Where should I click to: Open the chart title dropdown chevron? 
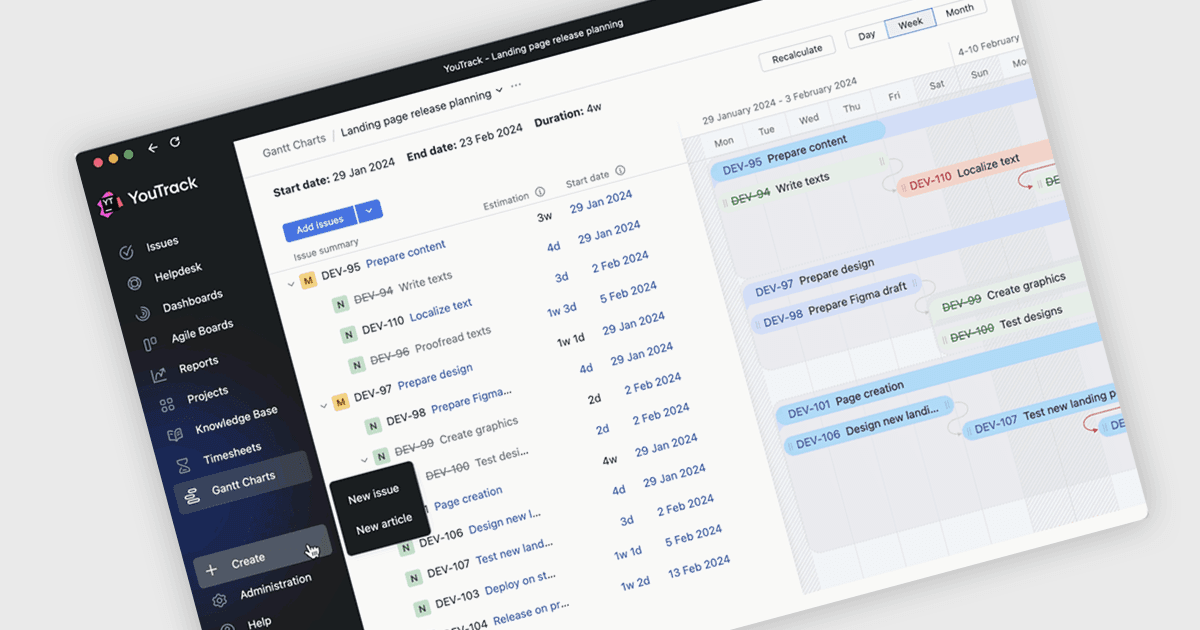(499, 91)
